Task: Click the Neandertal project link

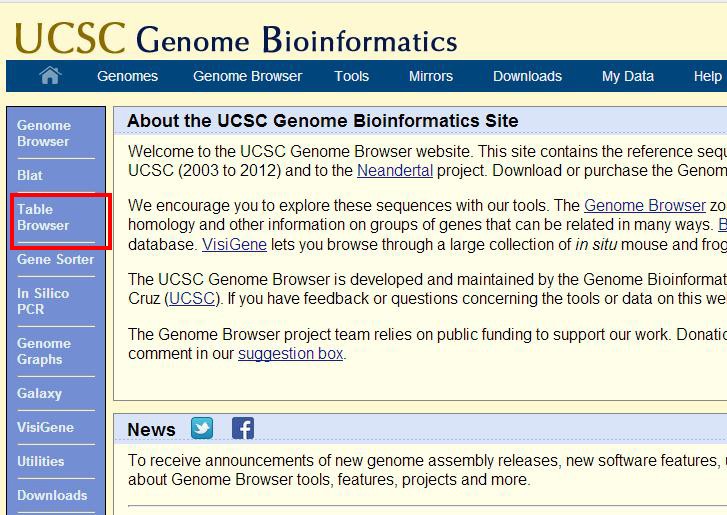Action: coord(395,171)
